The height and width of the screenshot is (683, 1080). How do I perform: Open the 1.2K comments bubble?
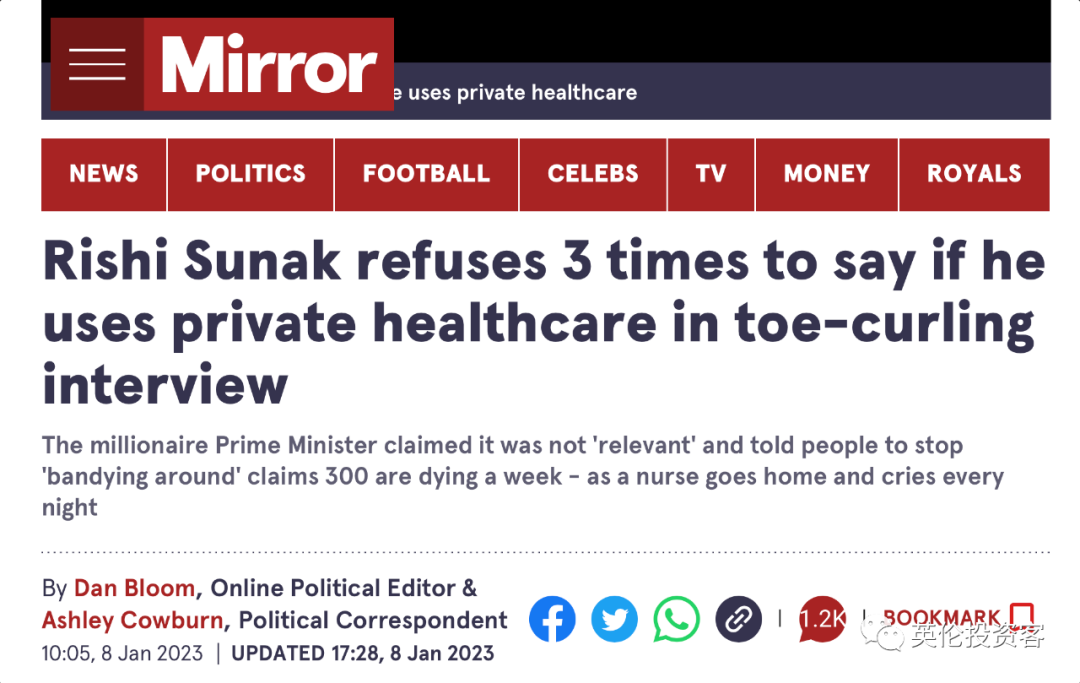click(x=822, y=619)
